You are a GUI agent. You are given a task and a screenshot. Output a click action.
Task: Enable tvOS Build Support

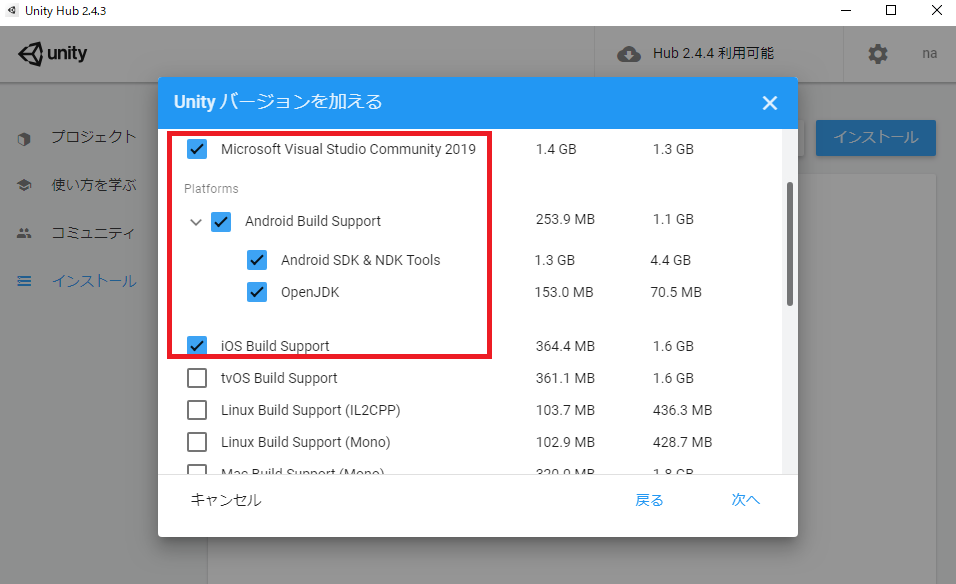click(196, 378)
